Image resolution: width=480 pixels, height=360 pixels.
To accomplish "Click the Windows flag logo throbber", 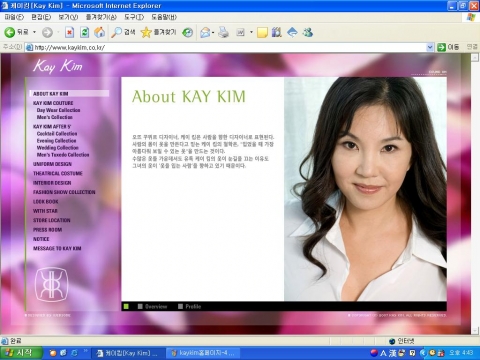I will 471,17.
